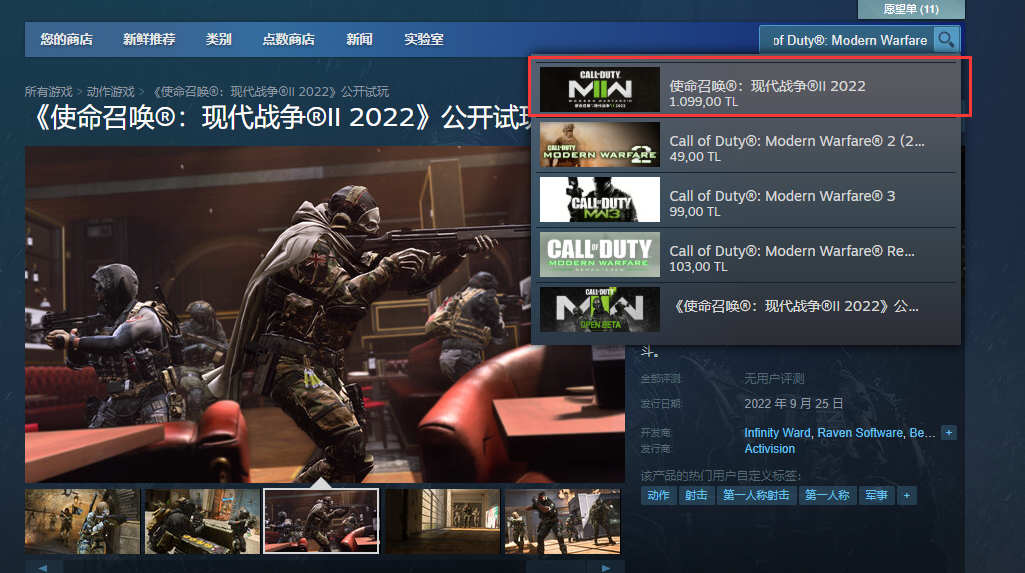Click the search magnifier icon
This screenshot has width=1025, height=573.
click(946, 40)
